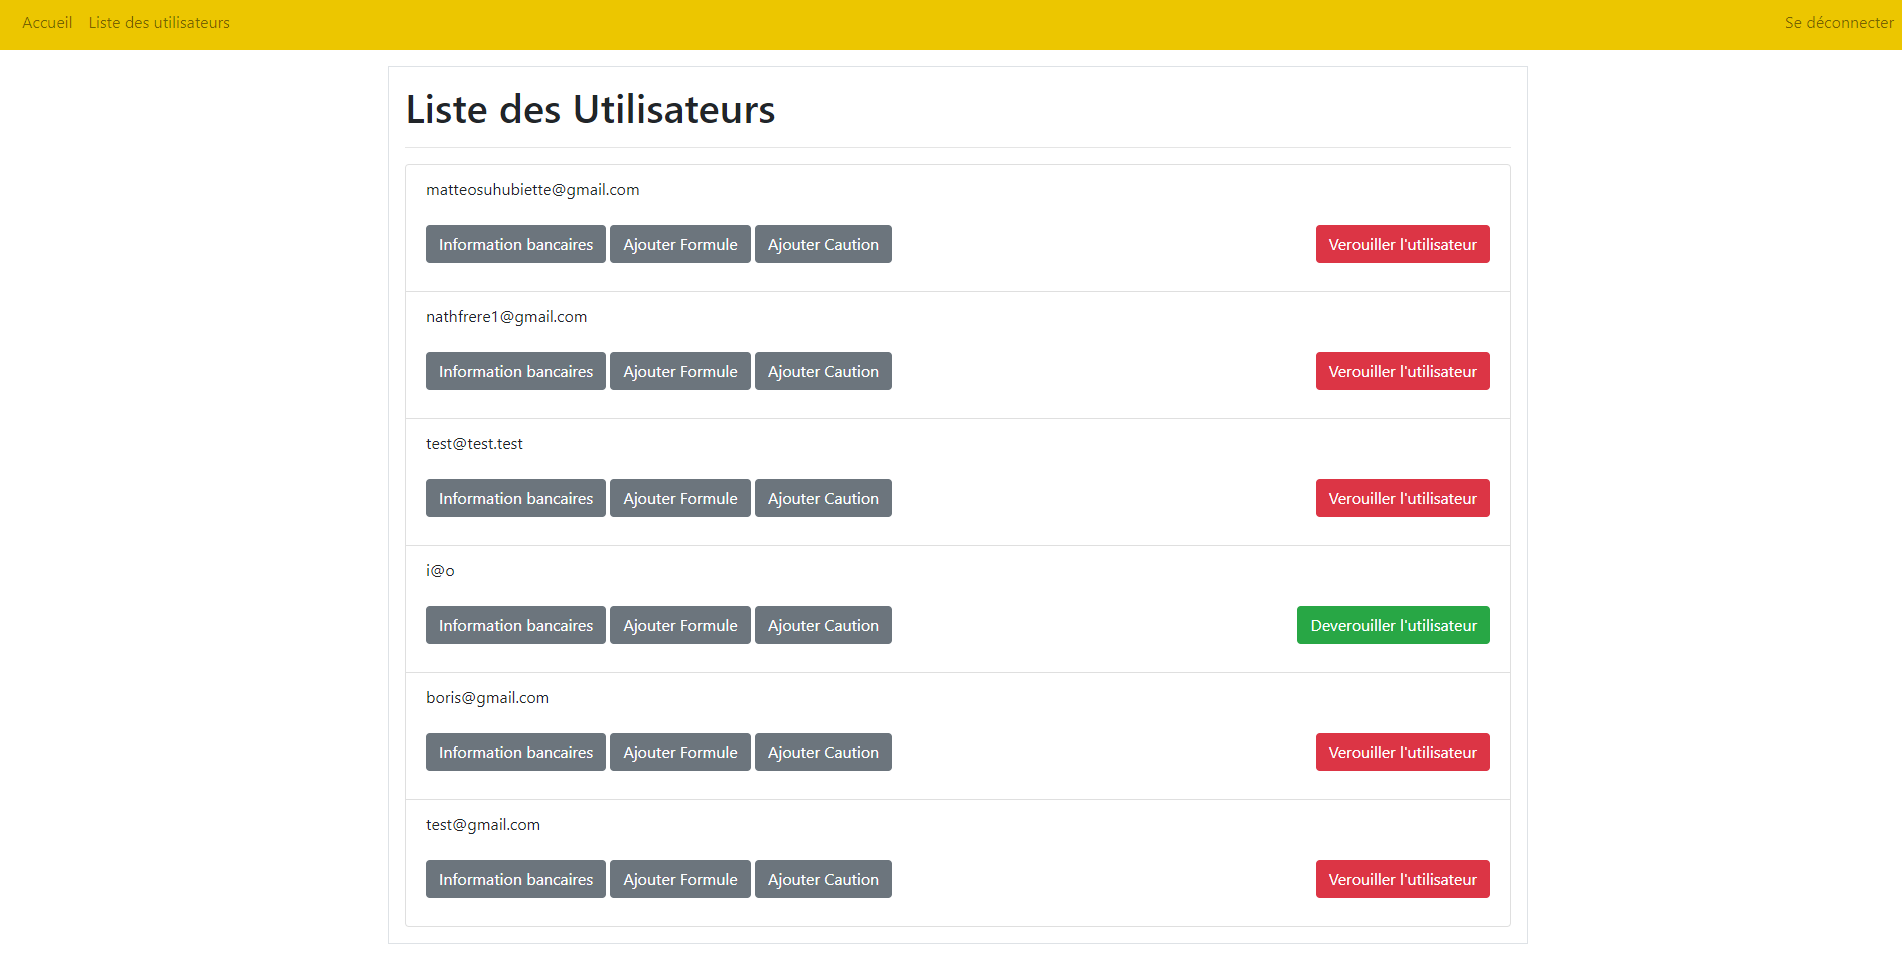Ajouter Formule for matteosuhubiette@gmail.com
1902x972 pixels.
(x=680, y=244)
